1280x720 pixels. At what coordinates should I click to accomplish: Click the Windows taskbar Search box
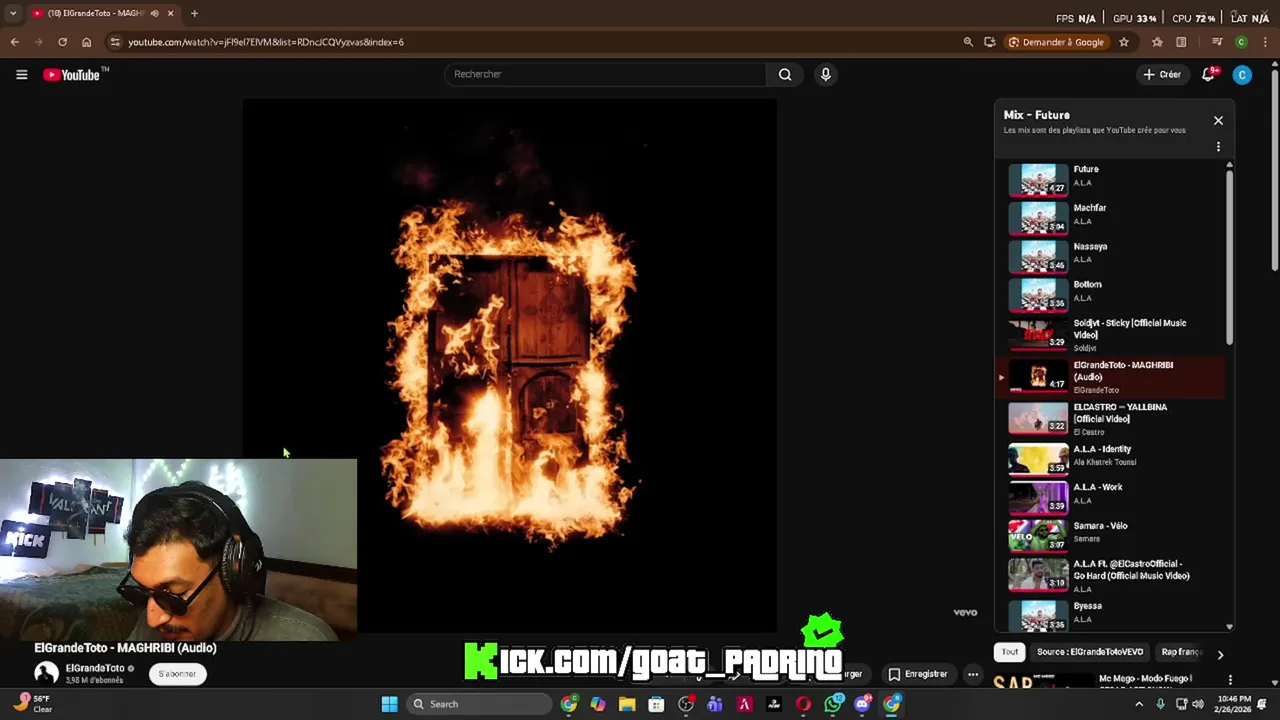click(x=480, y=704)
